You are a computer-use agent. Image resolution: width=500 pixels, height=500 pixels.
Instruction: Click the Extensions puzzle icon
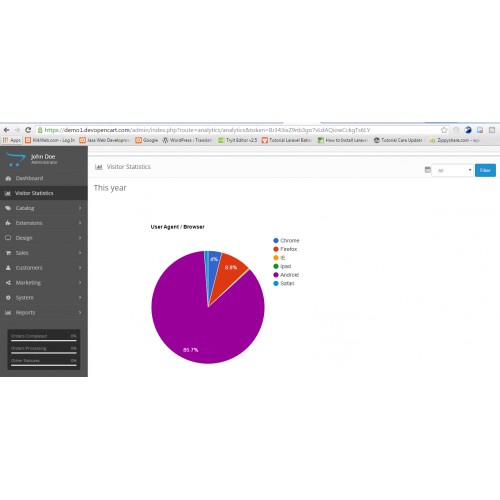tap(8, 223)
